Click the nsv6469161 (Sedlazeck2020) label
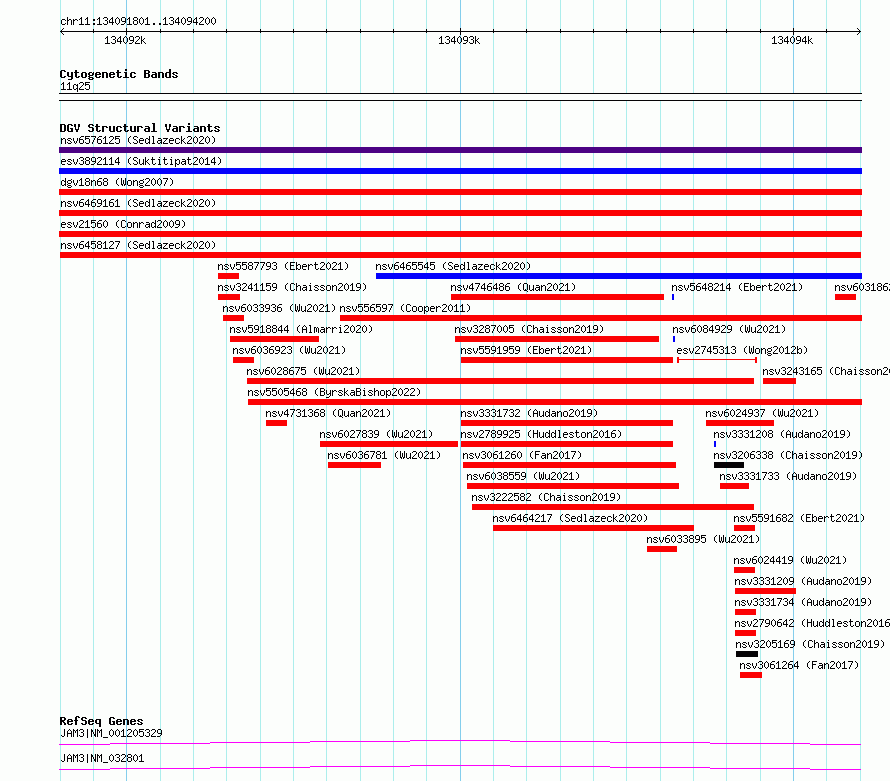This screenshot has width=890, height=781. click(138, 203)
